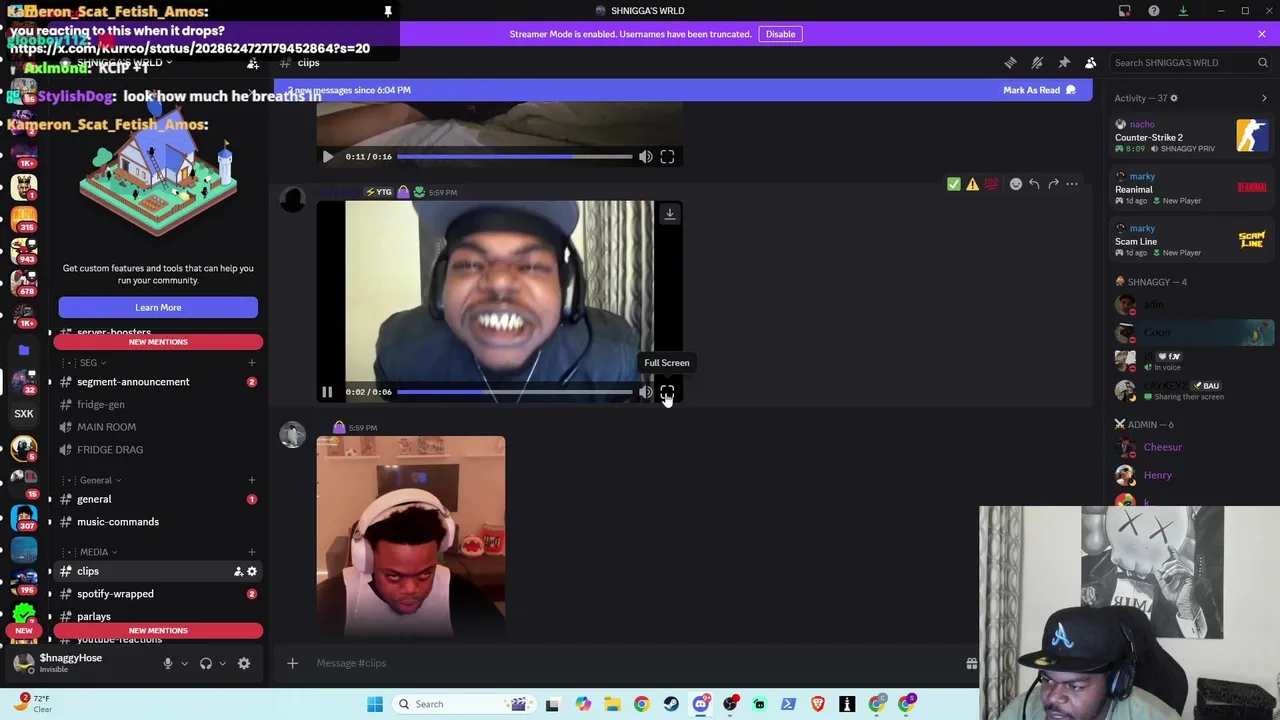Add the 100 emoji reaction
Image resolution: width=1280 pixels, height=720 pixels.
[x=991, y=184]
